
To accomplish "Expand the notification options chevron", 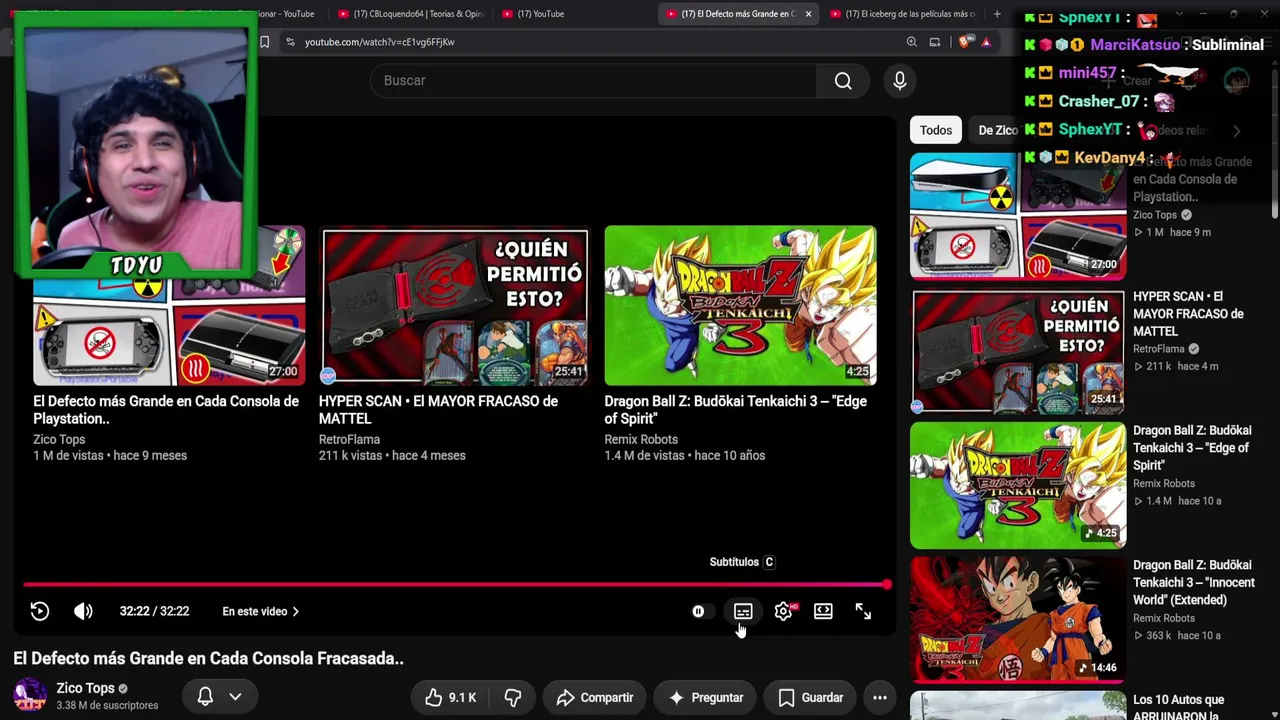I will [236, 697].
